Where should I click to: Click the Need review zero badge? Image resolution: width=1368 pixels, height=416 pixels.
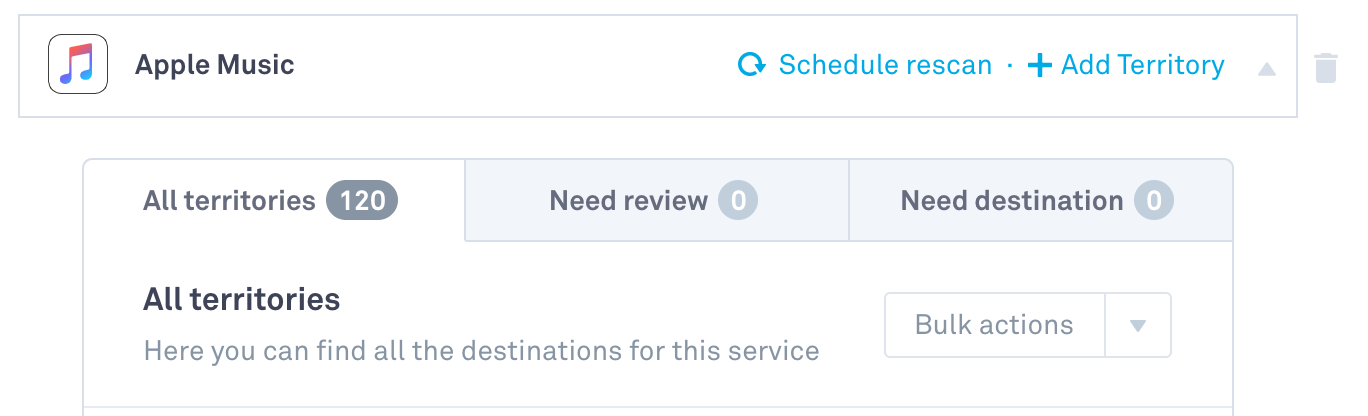point(738,201)
